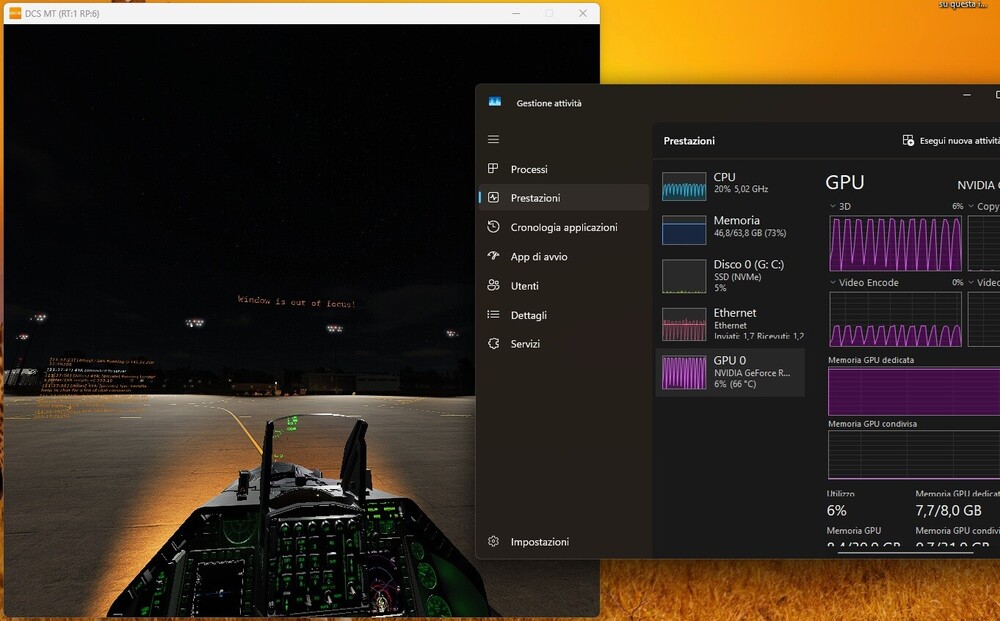Image resolution: width=1000 pixels, height=621 pixels.
Task: Click Esegui nuova attività button
Action: tap(951, 140)
